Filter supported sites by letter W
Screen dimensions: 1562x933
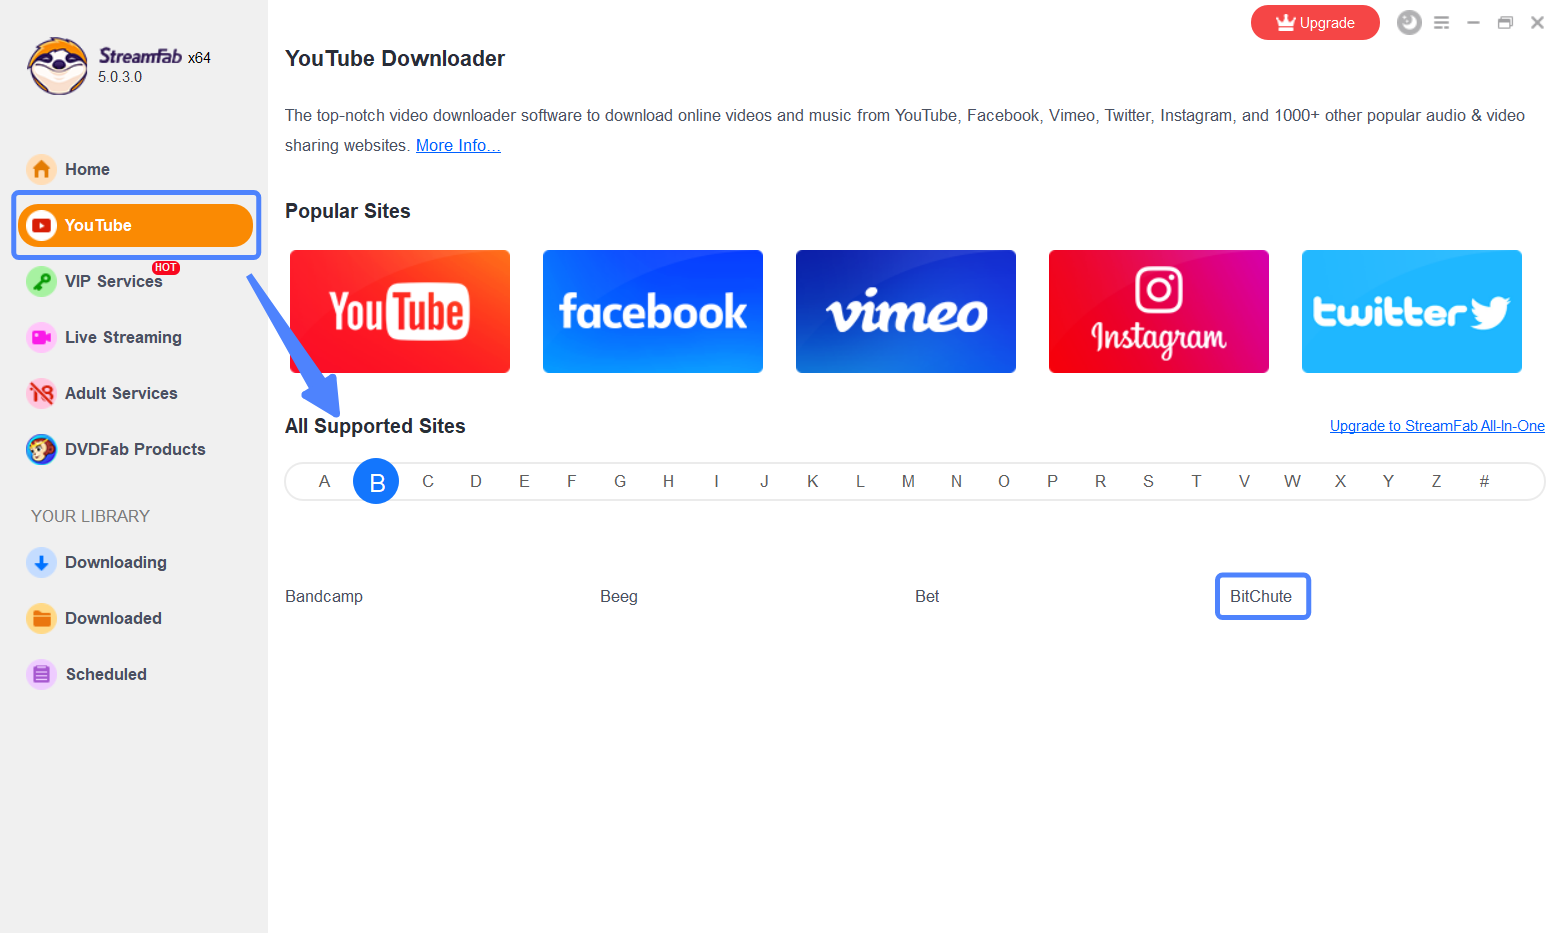[x=1292, y=481]
